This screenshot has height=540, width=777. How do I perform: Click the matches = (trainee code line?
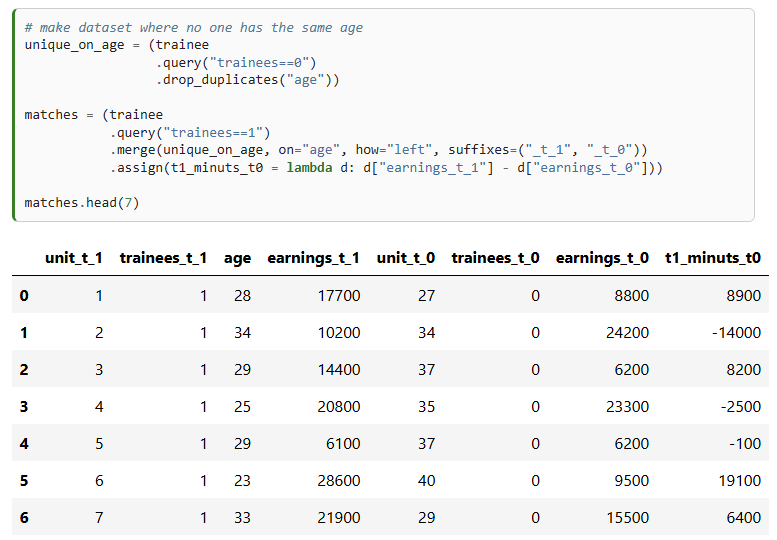pyautogui.click(x=94, y=115)
